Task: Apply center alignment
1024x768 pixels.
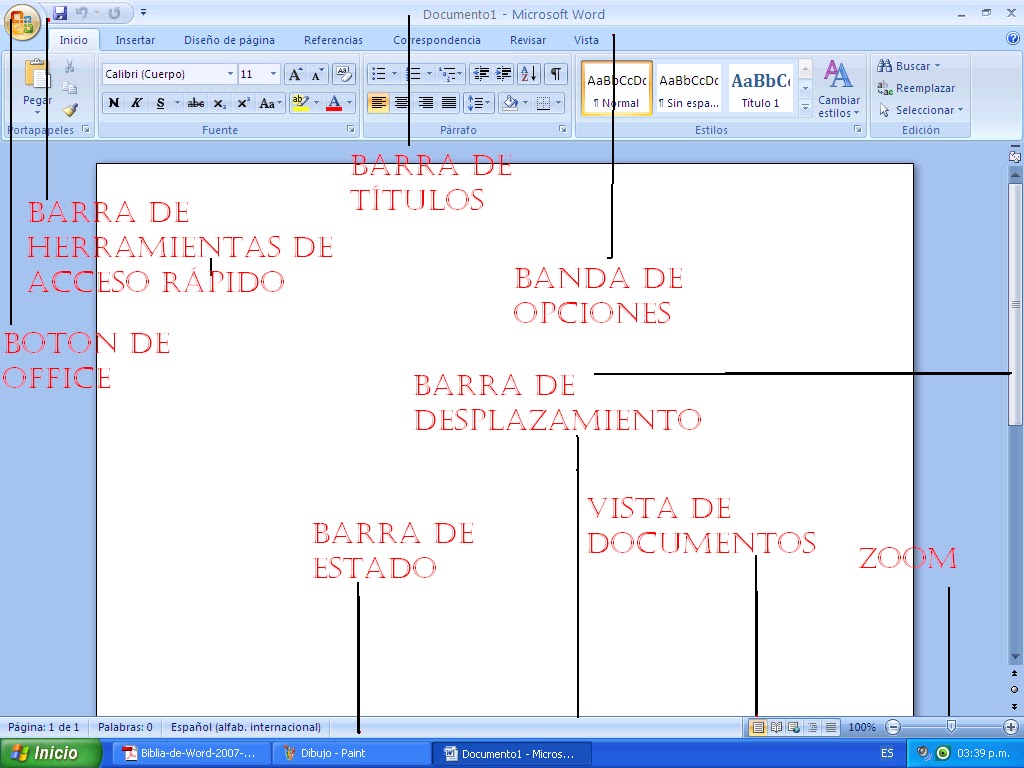Action: click(x=401, y=103)
